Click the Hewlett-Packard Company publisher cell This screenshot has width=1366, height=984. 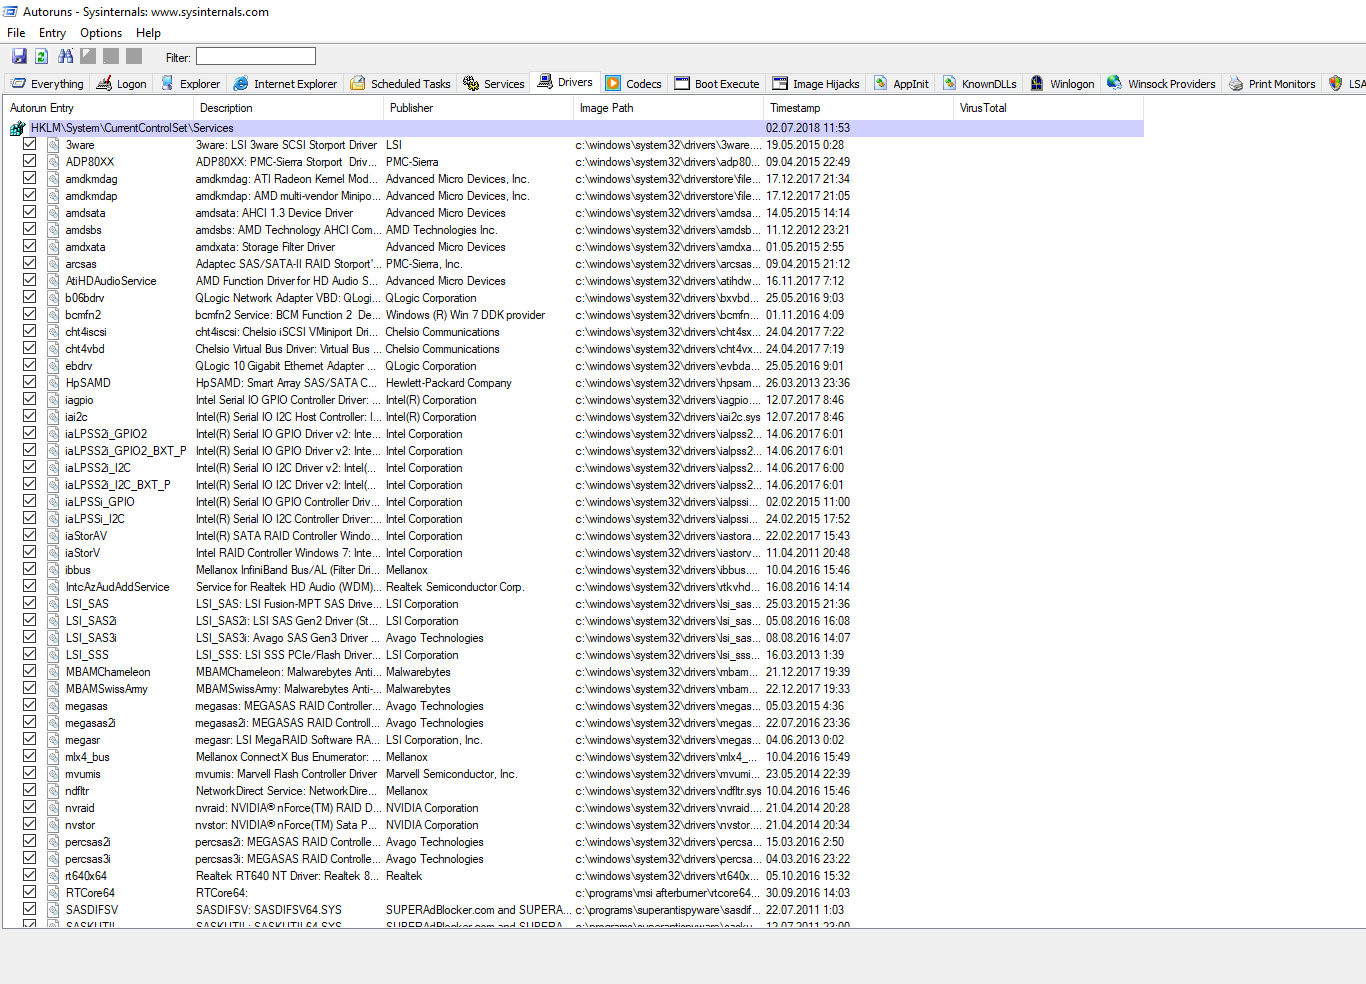449,383
